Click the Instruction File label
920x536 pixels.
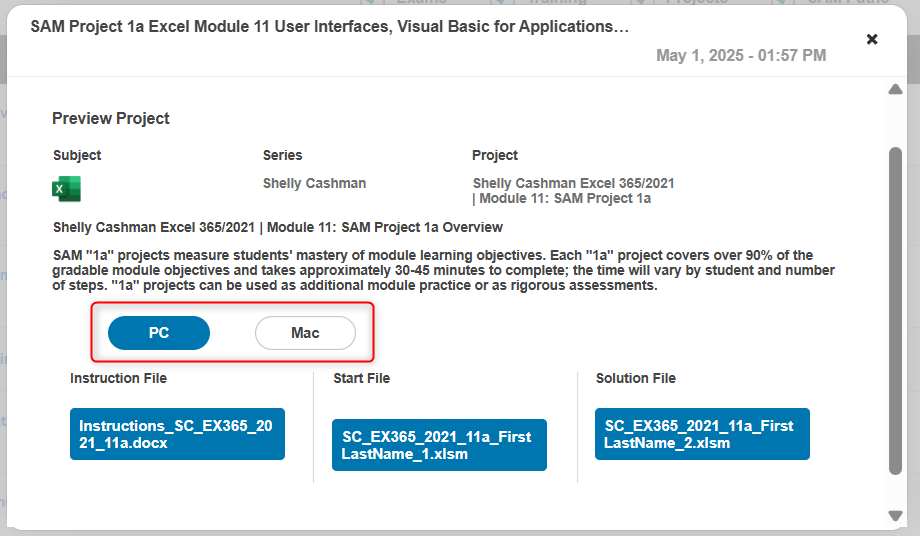(119, 378)
